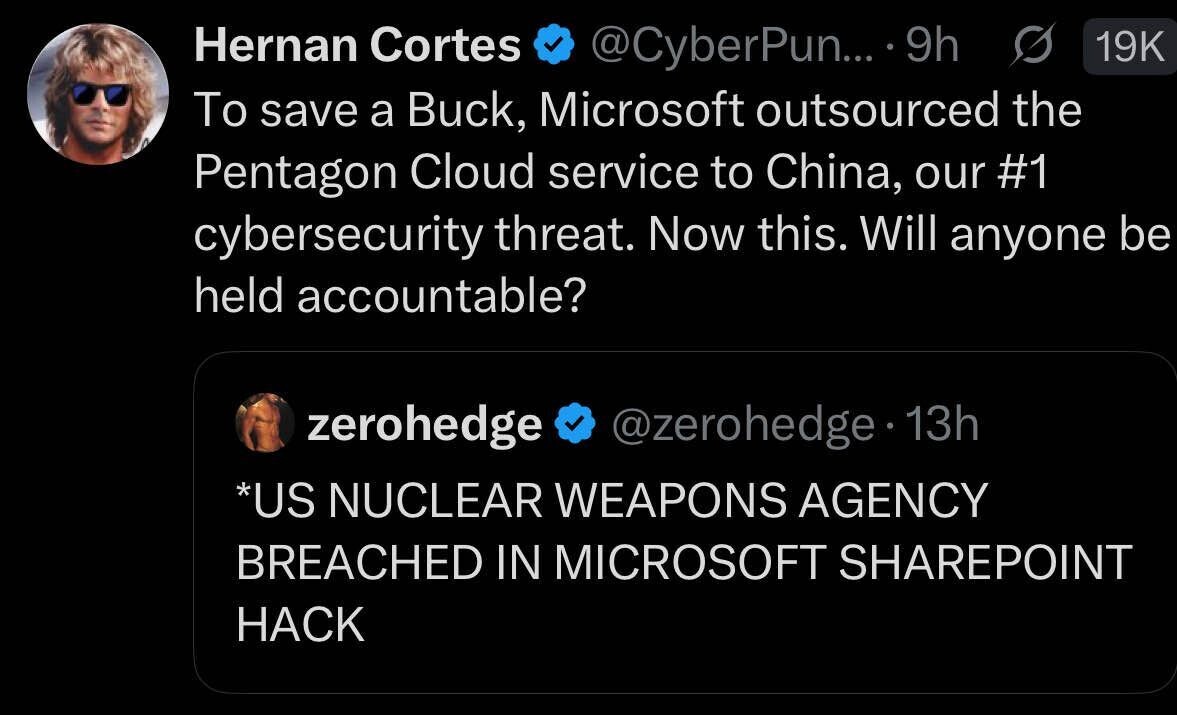Click the 13h timestamp on quoted tweet
This screenshot has height=715, width=1177.
[942, 424]
